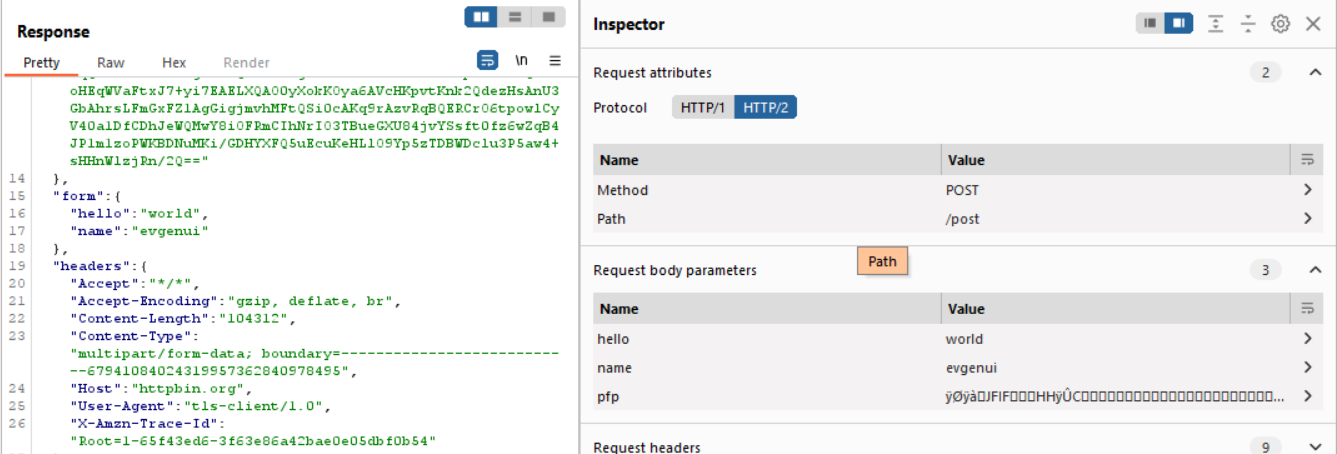Open details of the pfp parameter
This screenshot has height=454, width=1337.
(x=1307, y=397)
